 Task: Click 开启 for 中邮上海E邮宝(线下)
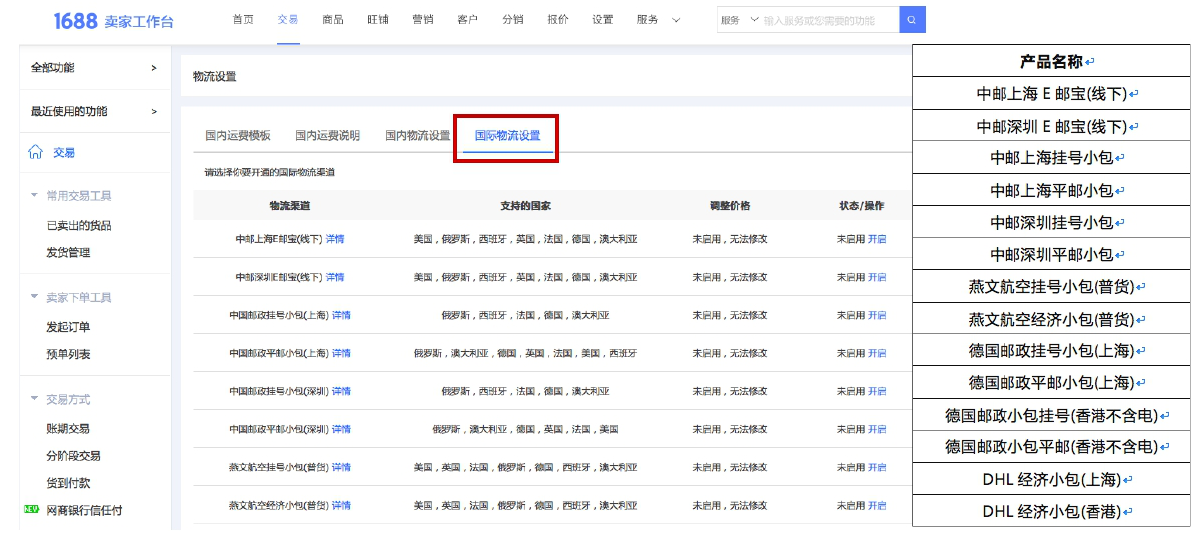pyautogui.click(x=877, y=239)
